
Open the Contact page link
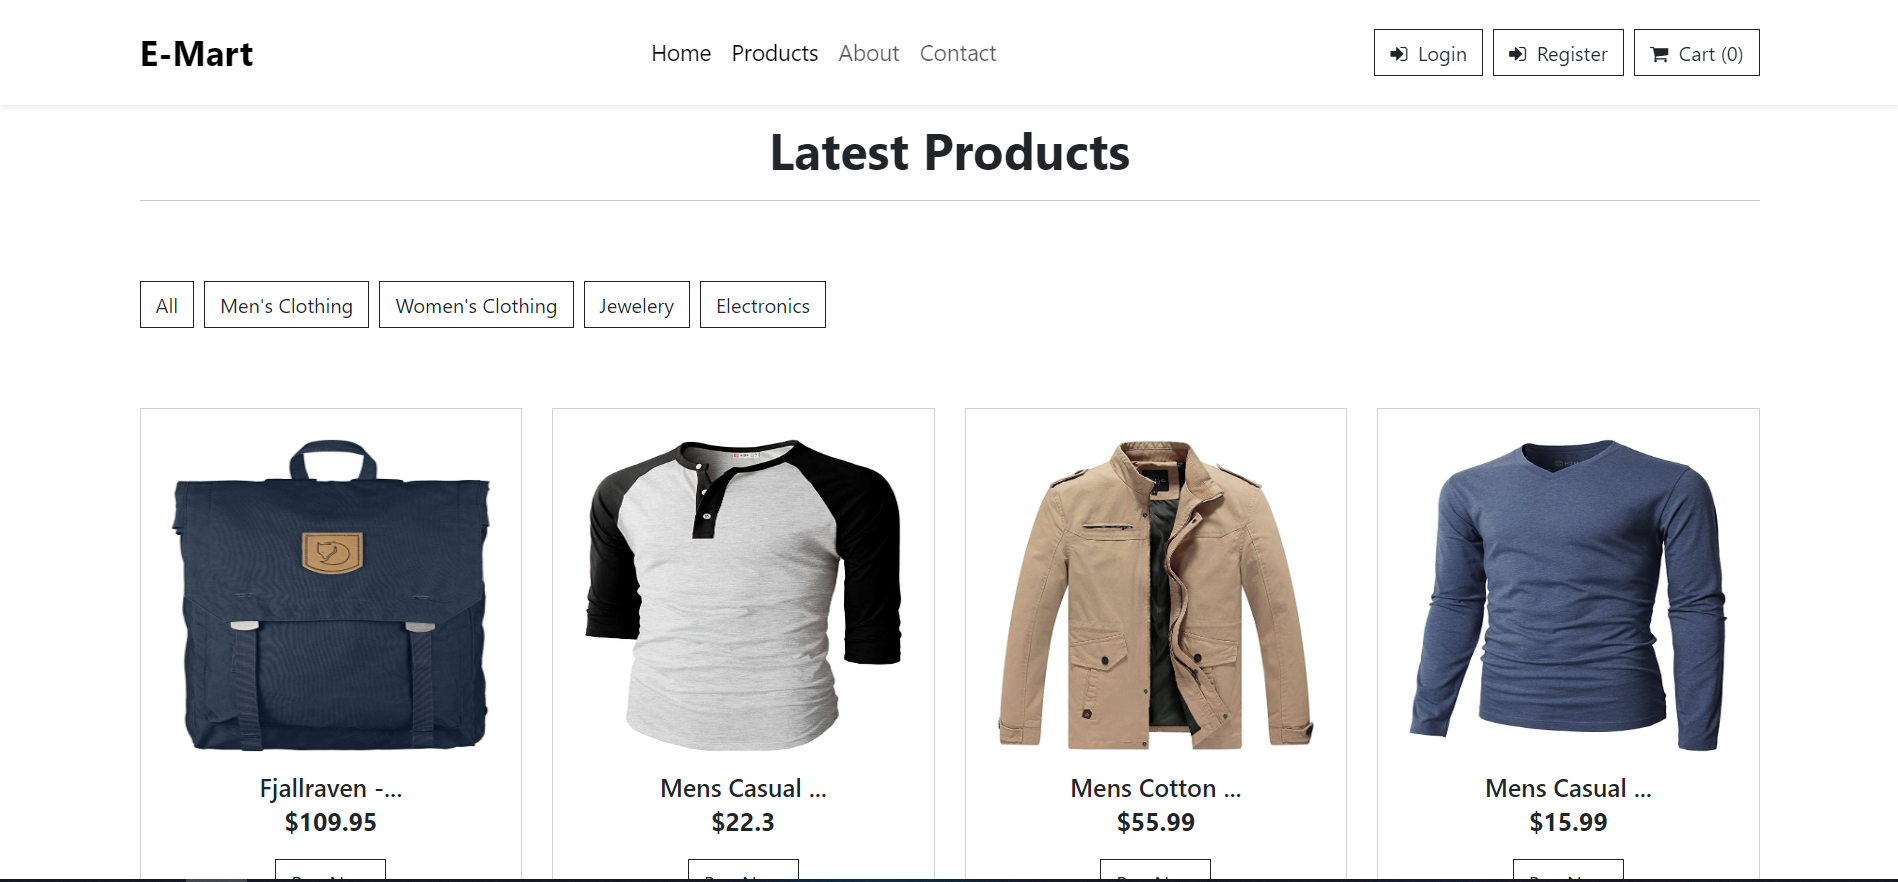pos(957,53)
